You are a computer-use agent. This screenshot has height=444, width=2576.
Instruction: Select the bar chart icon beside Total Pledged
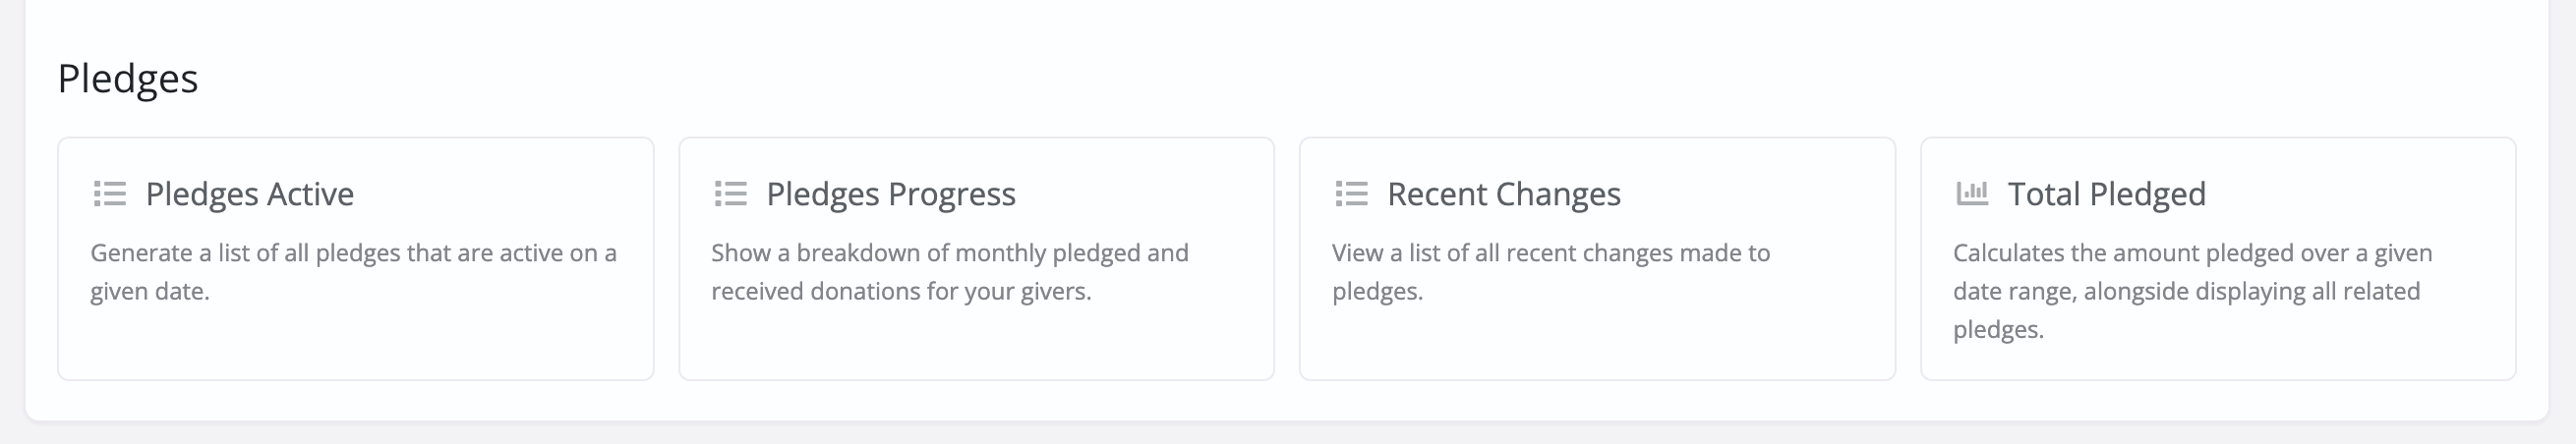(x=1972, y=193)
